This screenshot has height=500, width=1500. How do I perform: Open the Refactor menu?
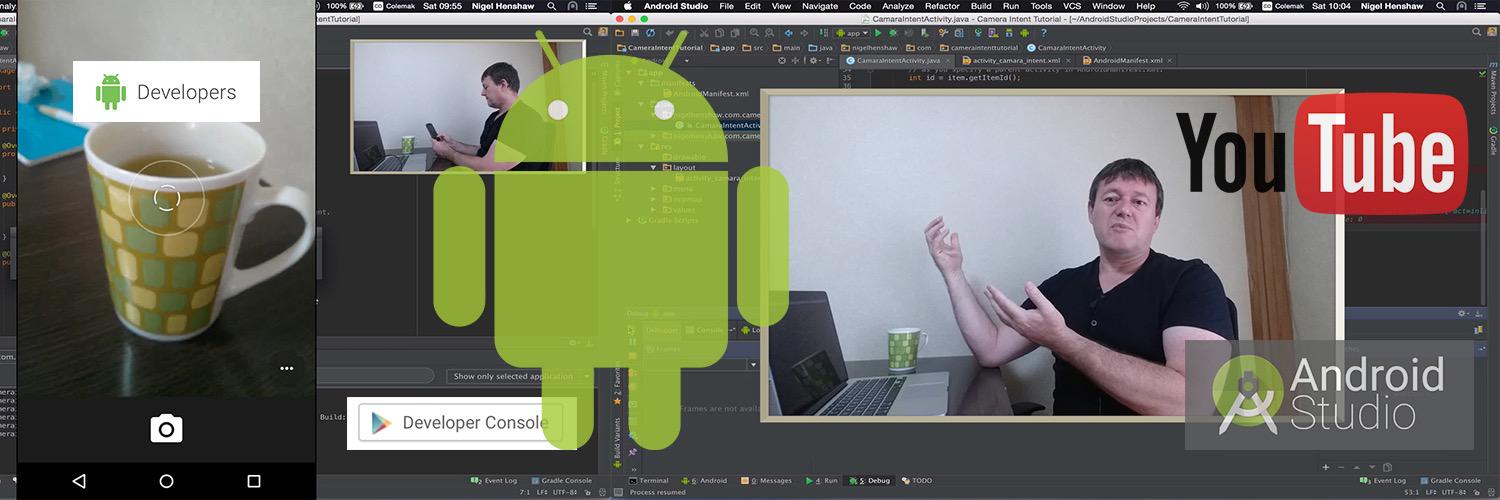tap(942, 6)
